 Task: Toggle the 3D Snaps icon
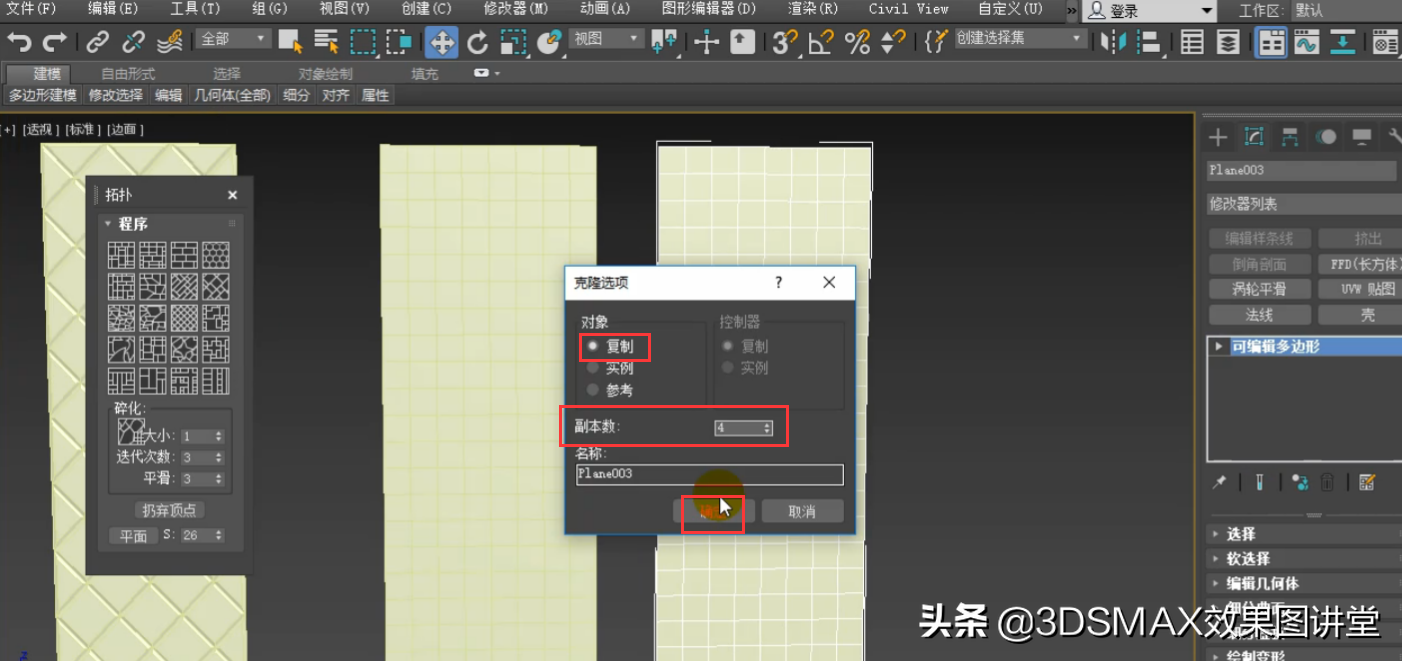coord(786,42)
